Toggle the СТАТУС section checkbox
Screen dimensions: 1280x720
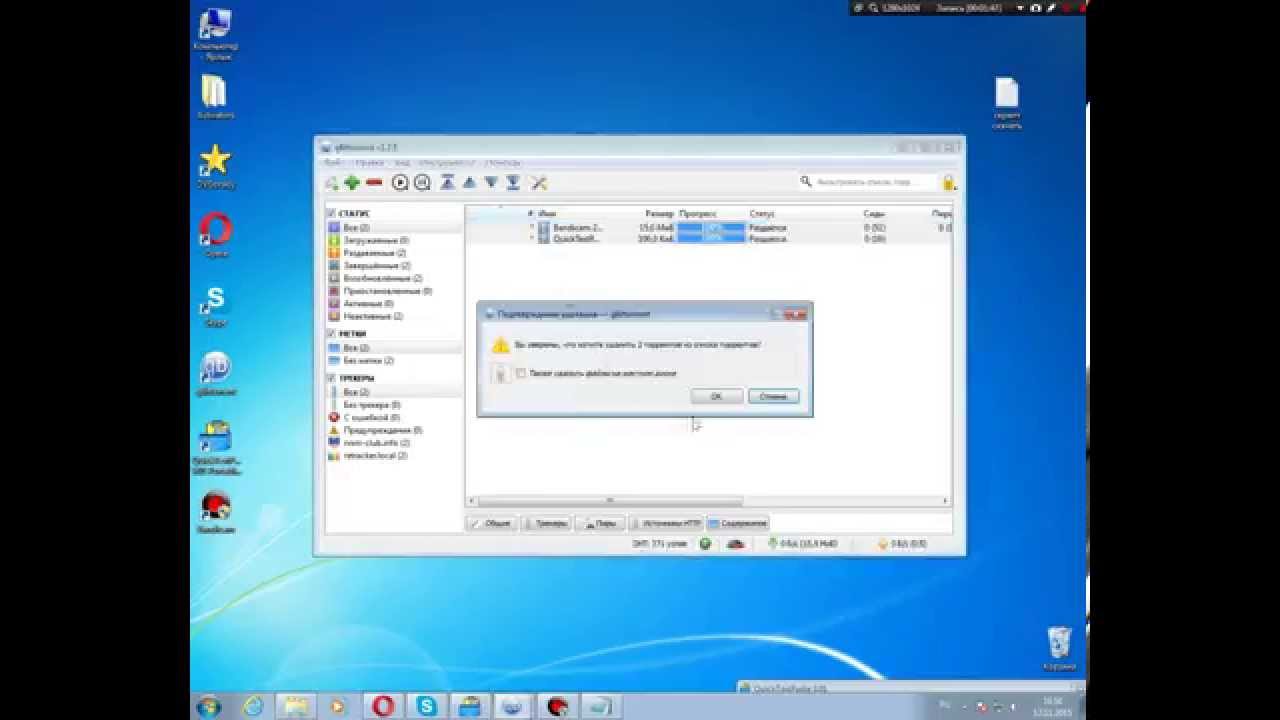click(331, 214)
